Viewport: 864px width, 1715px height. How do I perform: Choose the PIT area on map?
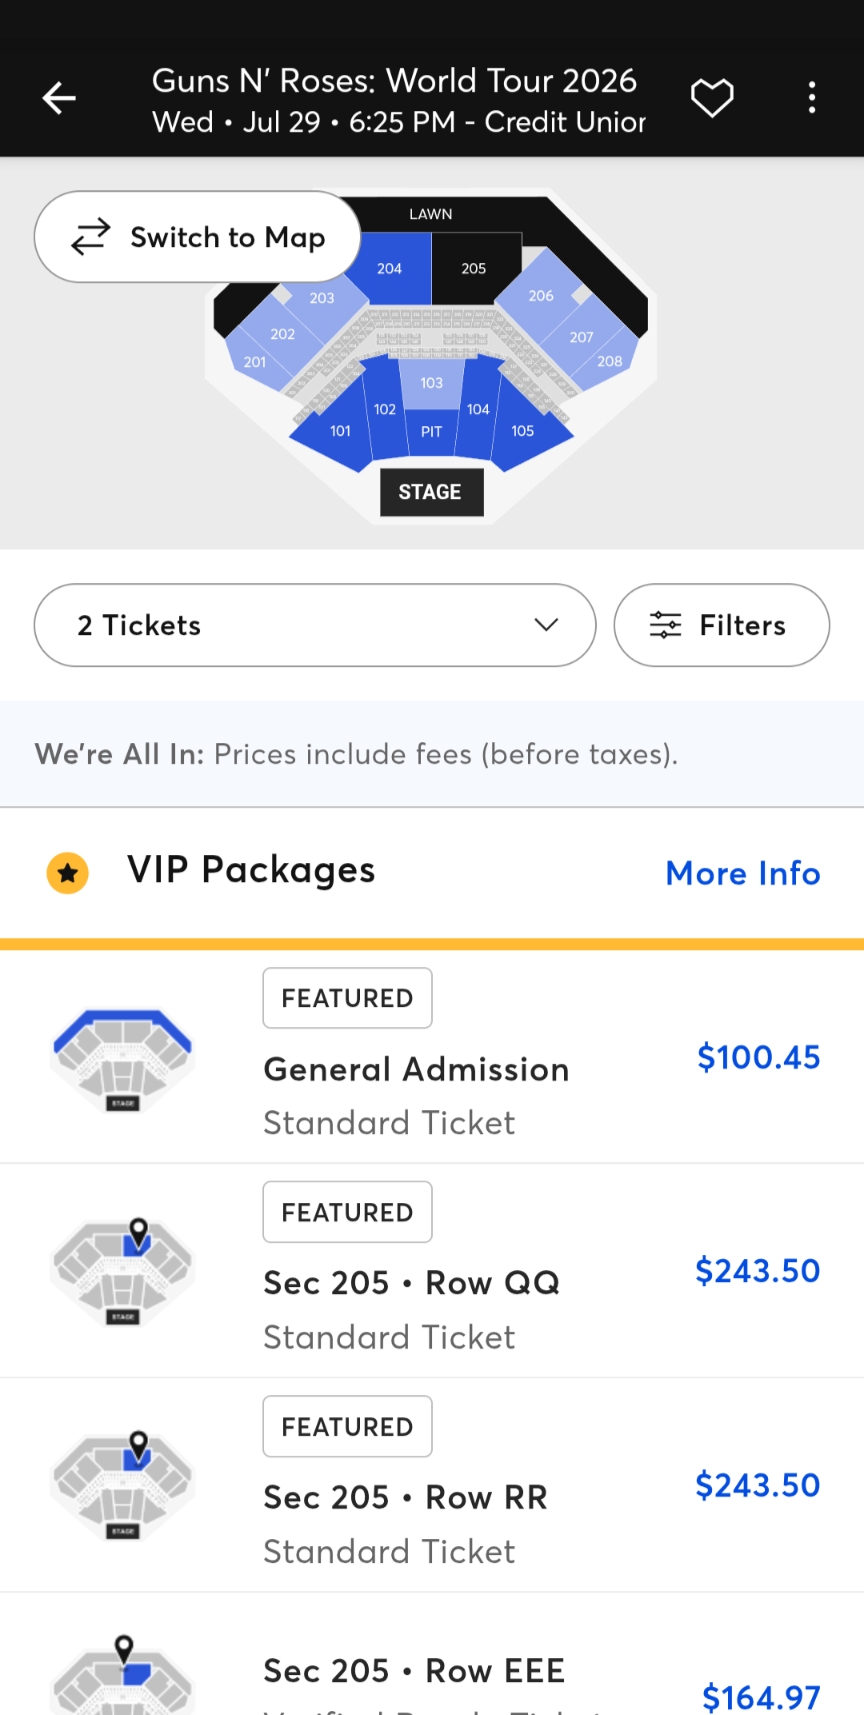(431, 433)
